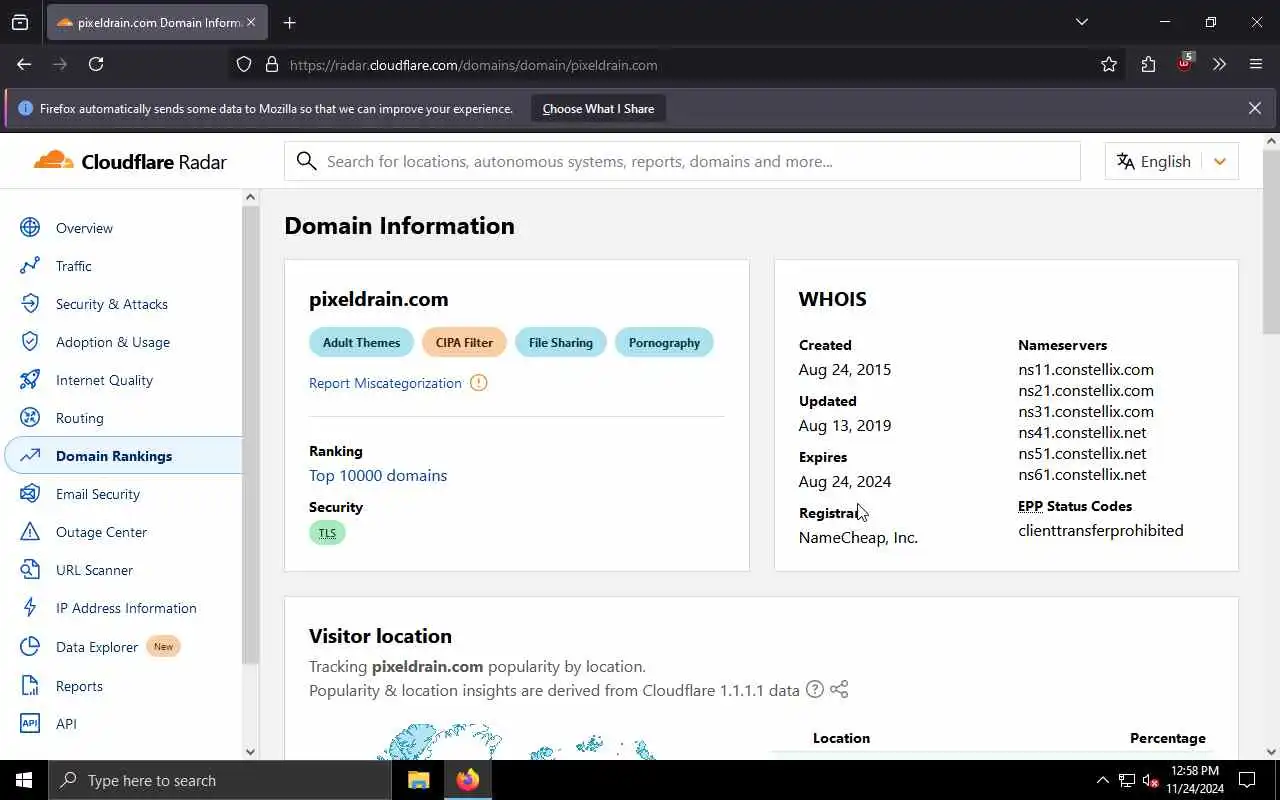
Task: Click the Windows taskbar search box
Action: (x=220, y=780)
